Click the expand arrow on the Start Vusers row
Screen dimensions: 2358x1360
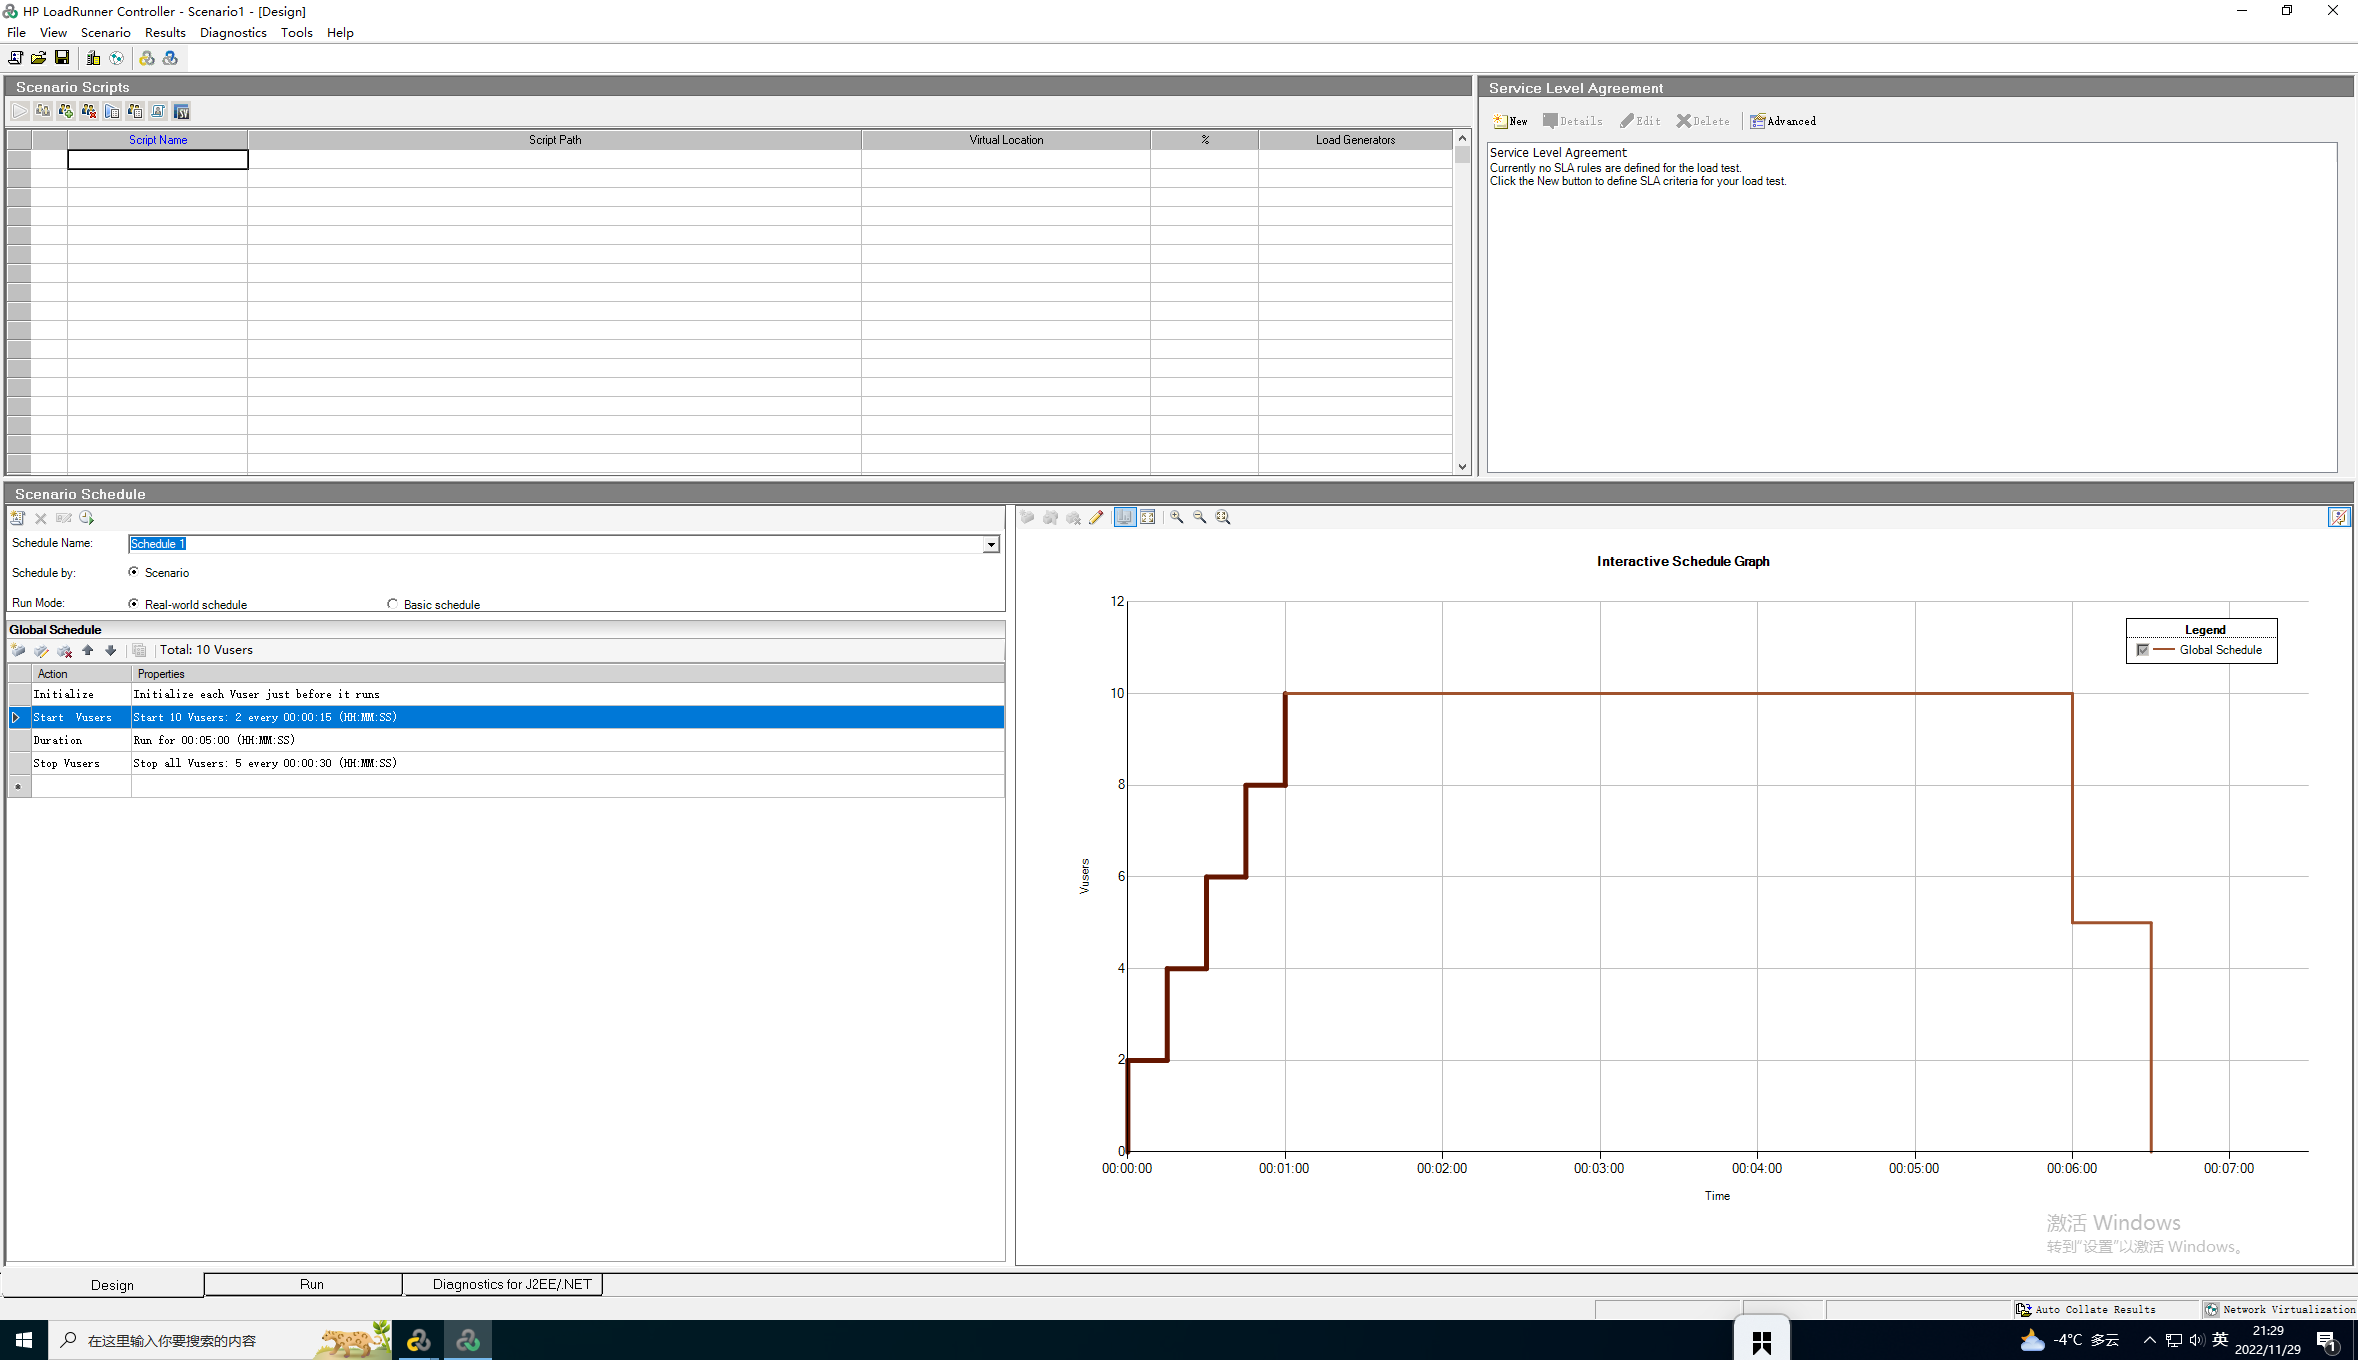(16, 717)
